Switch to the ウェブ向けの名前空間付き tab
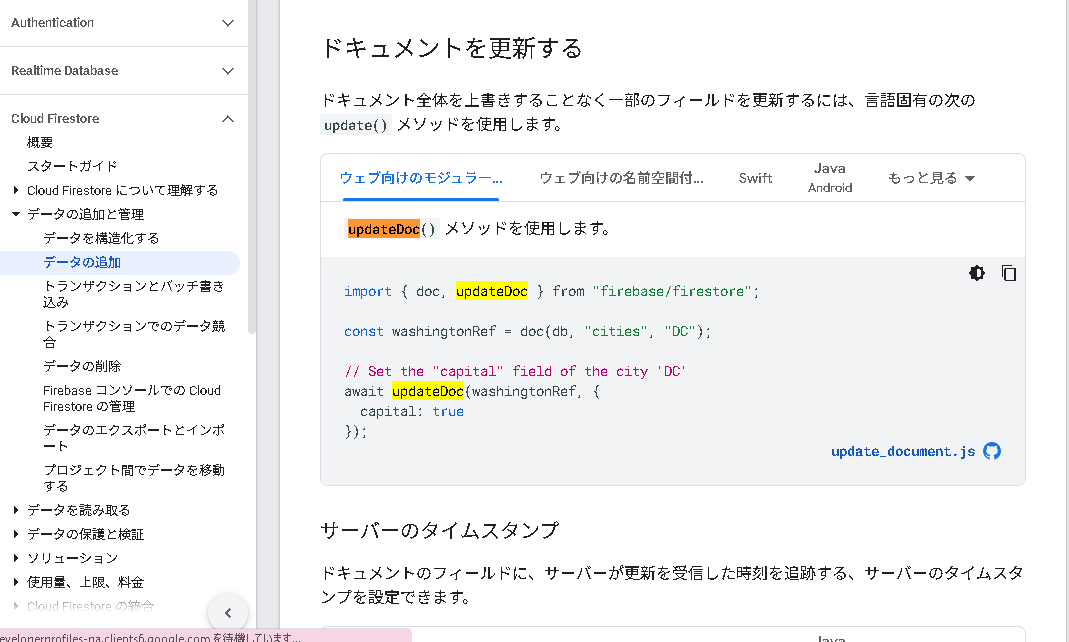Image resolution: width=1069 pixels, height=642 pixels. pos(622,178)
